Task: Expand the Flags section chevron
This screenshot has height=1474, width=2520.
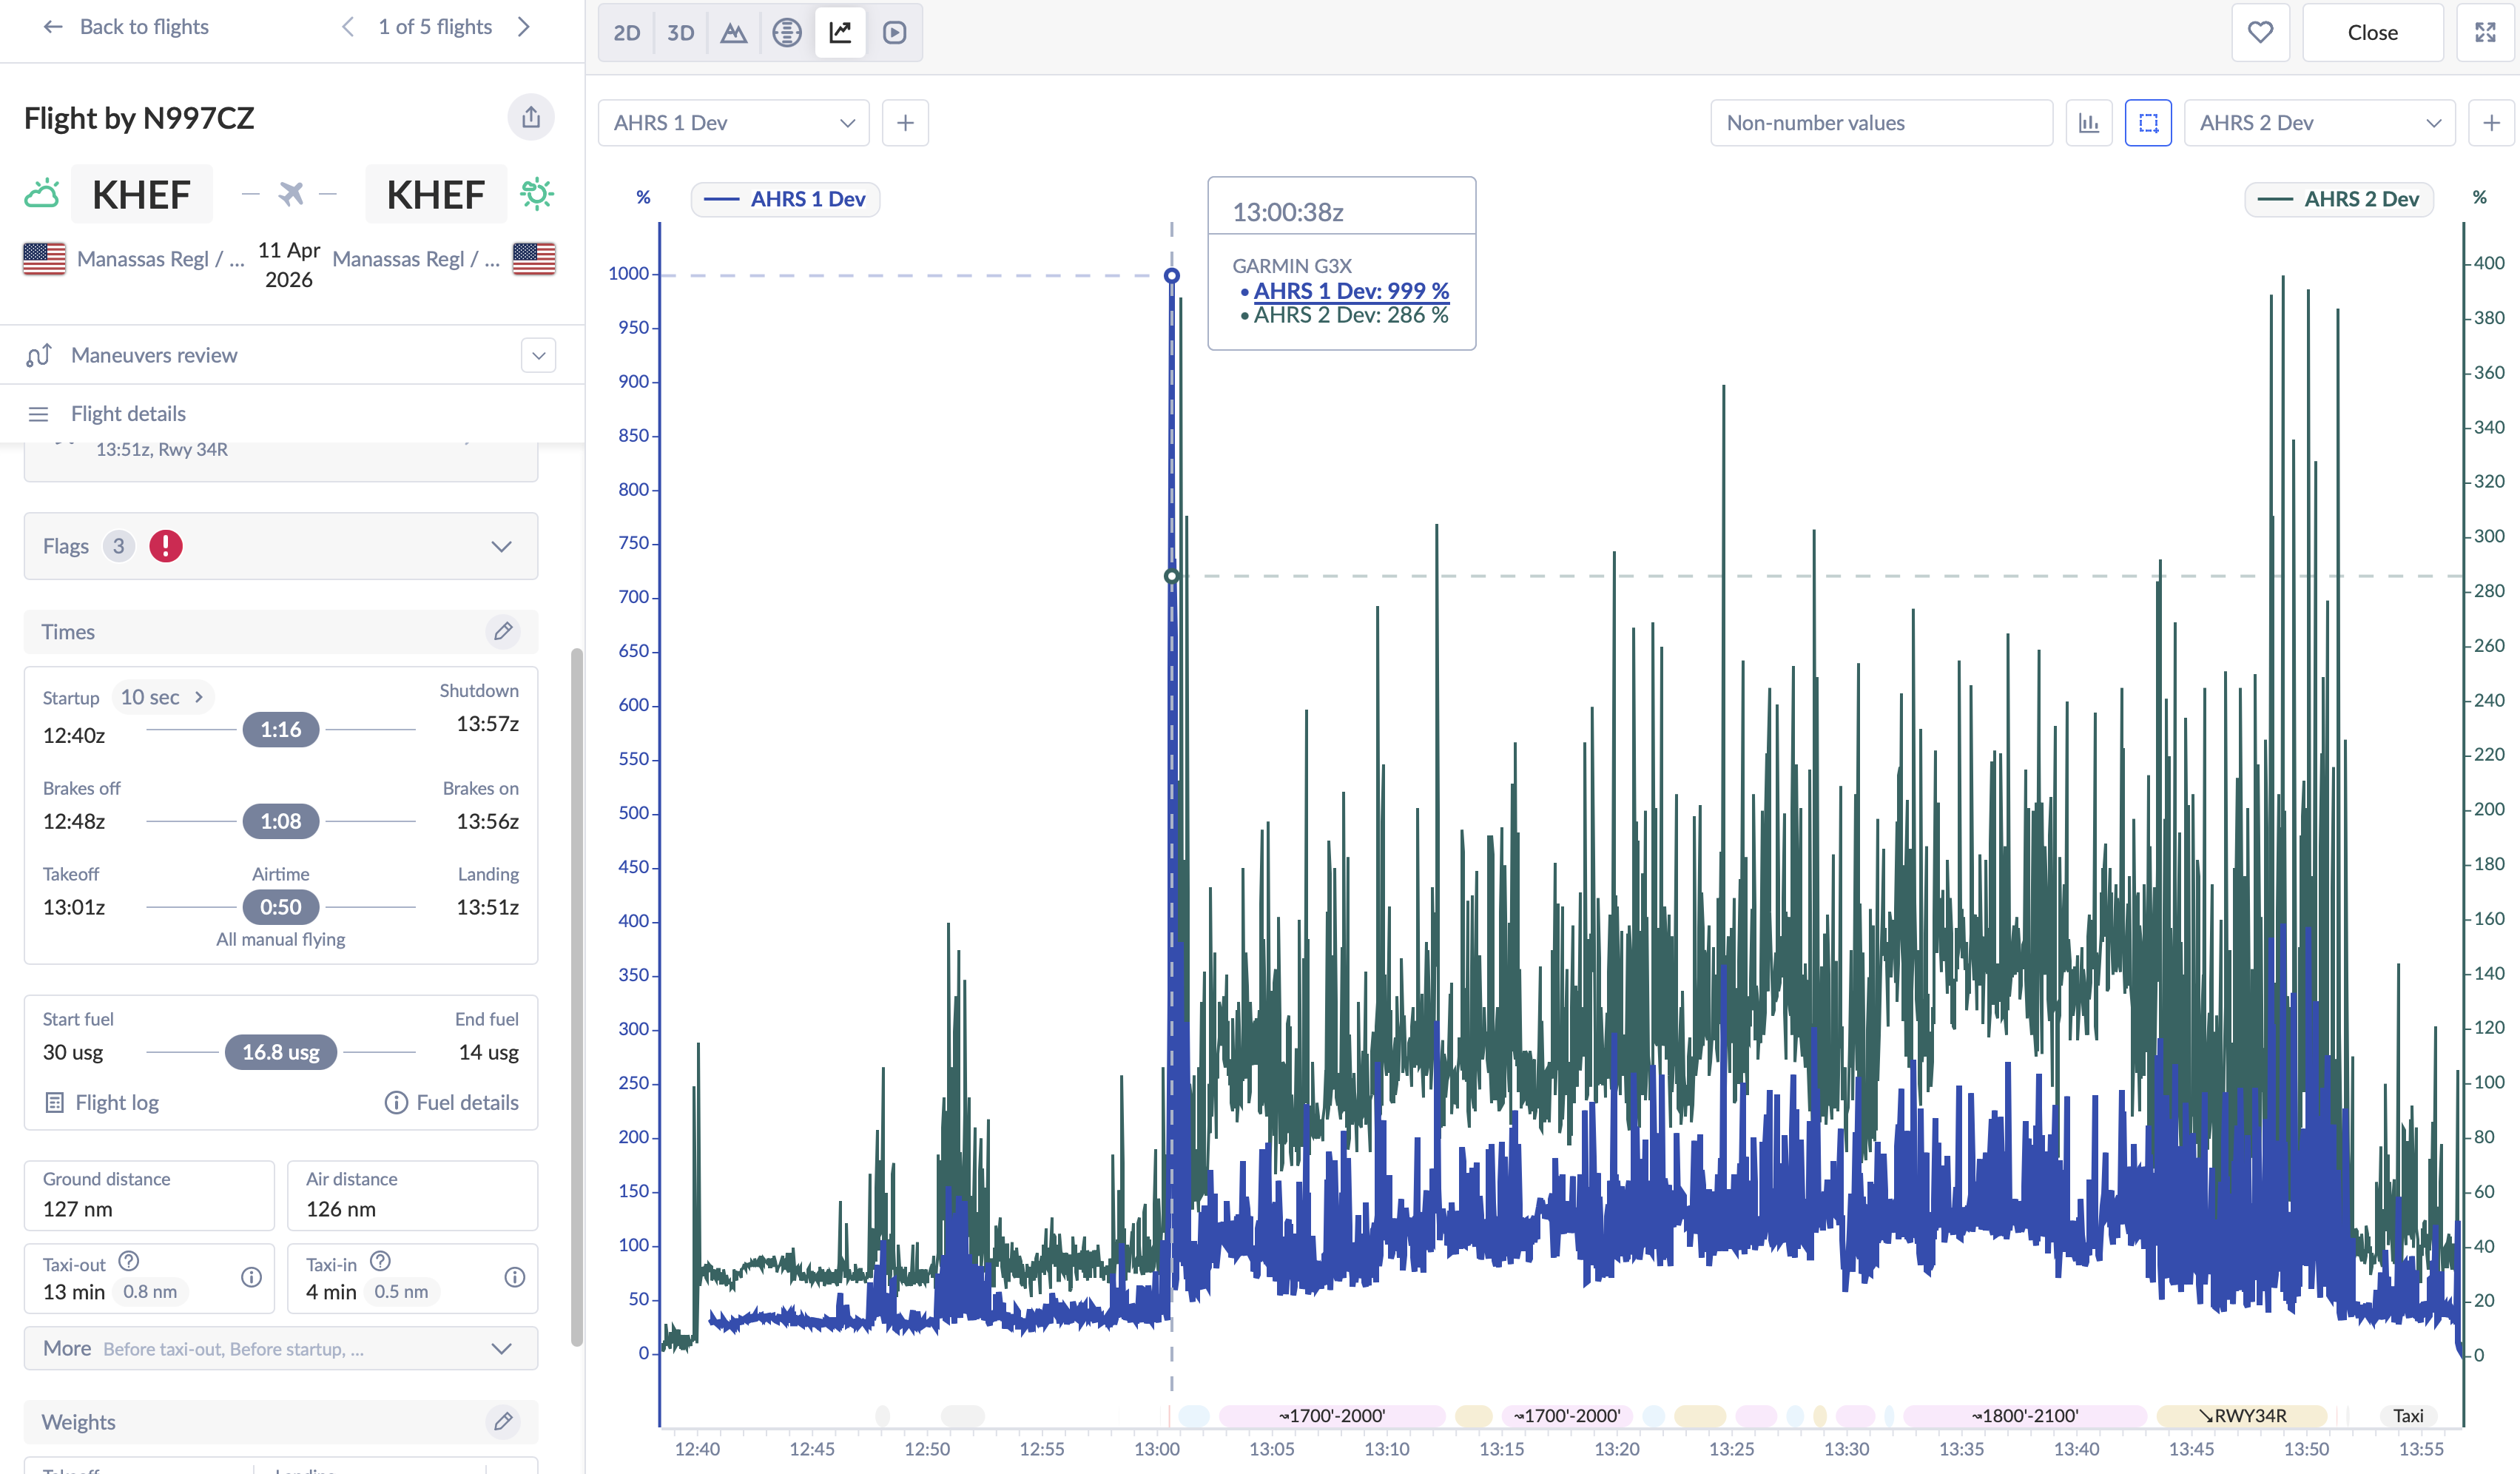Action: tap(502, 546)
